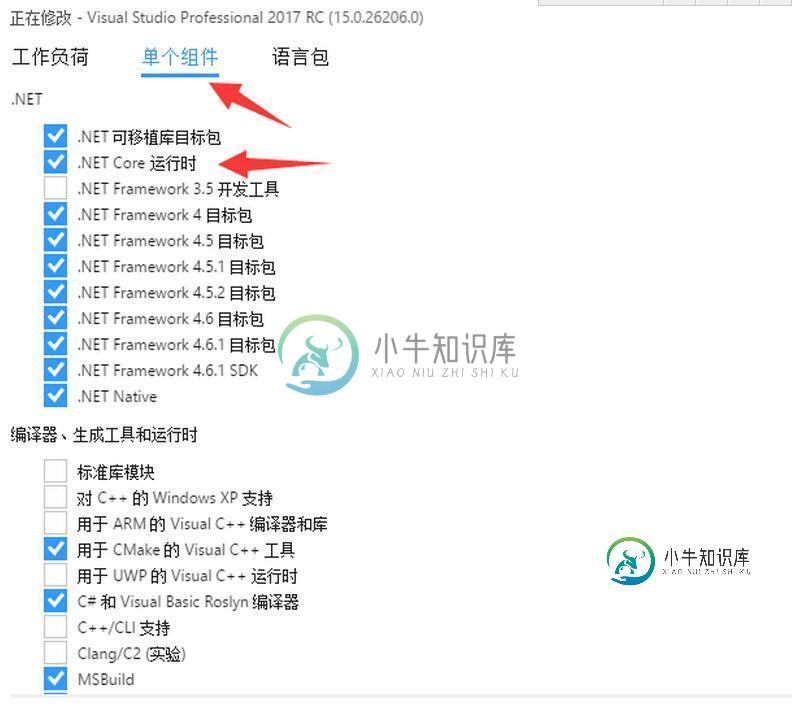The image size is (801, 709).
Task: Uncheck .NET Framework 4.6 目标包
Action: coord(55,319)
